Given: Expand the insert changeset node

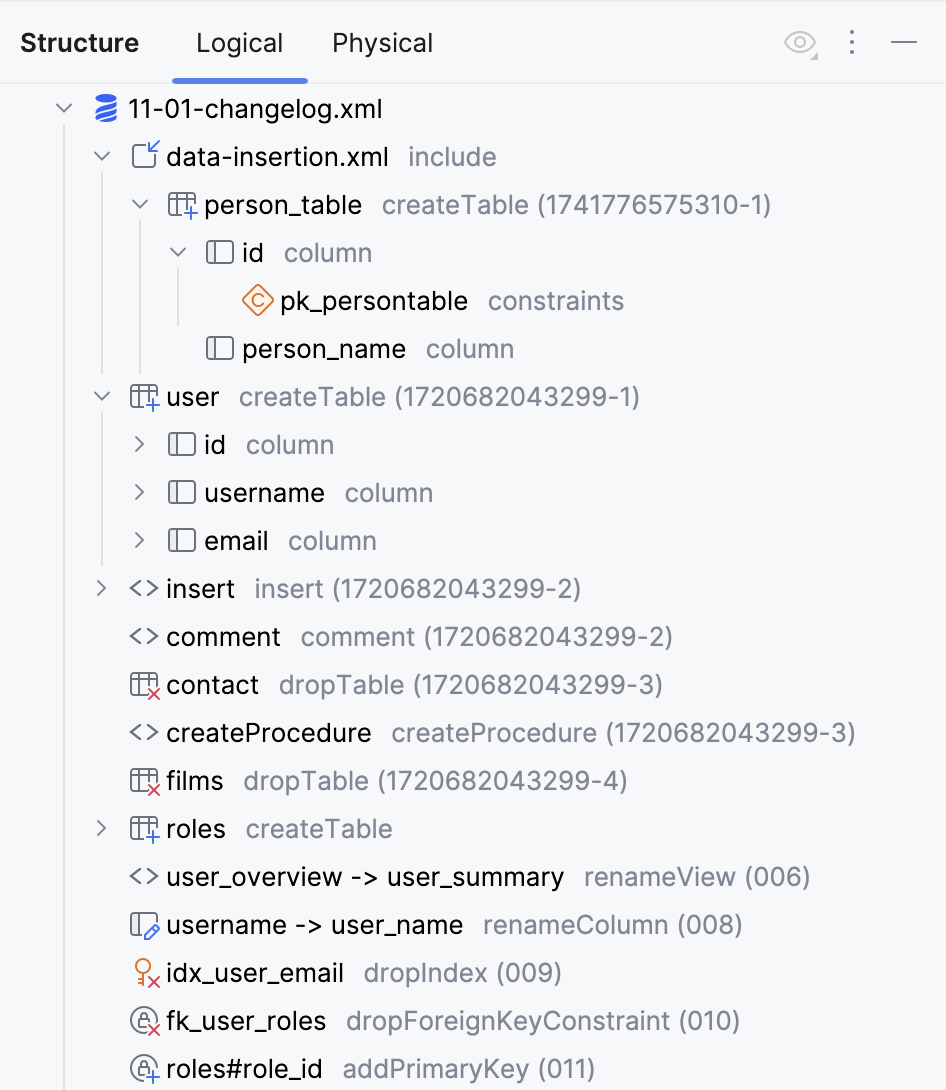Looking at the screenshot, I should [101, 588].
